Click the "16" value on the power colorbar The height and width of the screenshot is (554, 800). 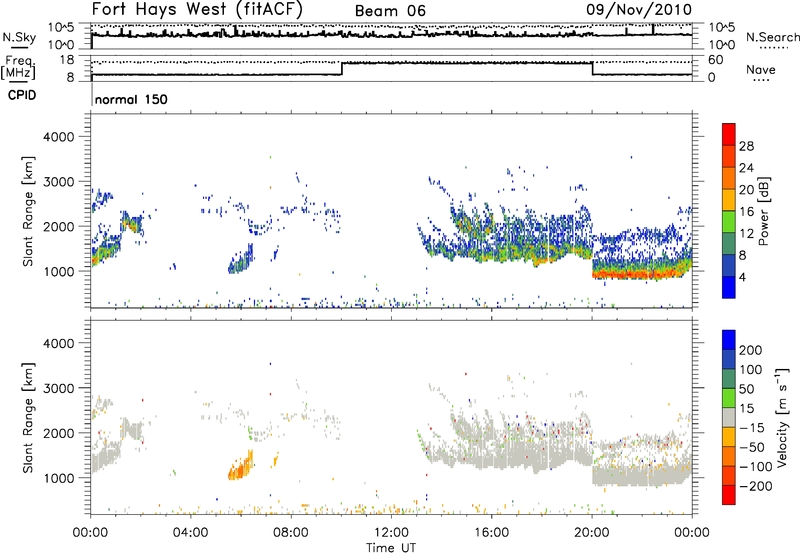point(746,212)
